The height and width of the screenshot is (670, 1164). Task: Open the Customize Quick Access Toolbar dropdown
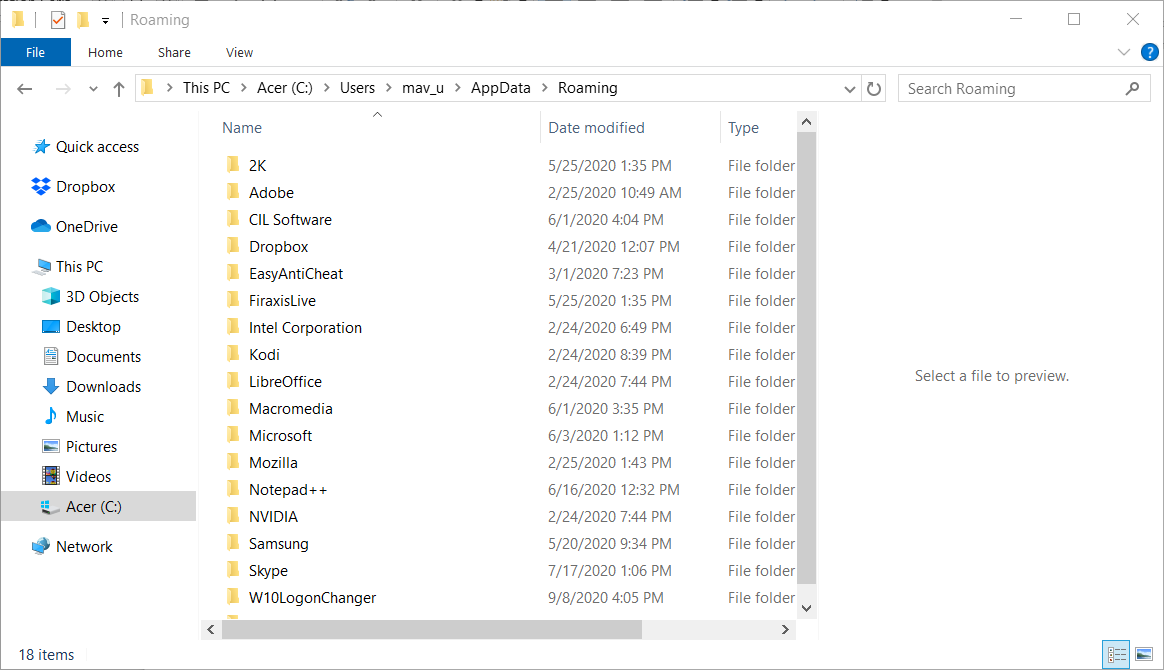[x=105, y=21]
